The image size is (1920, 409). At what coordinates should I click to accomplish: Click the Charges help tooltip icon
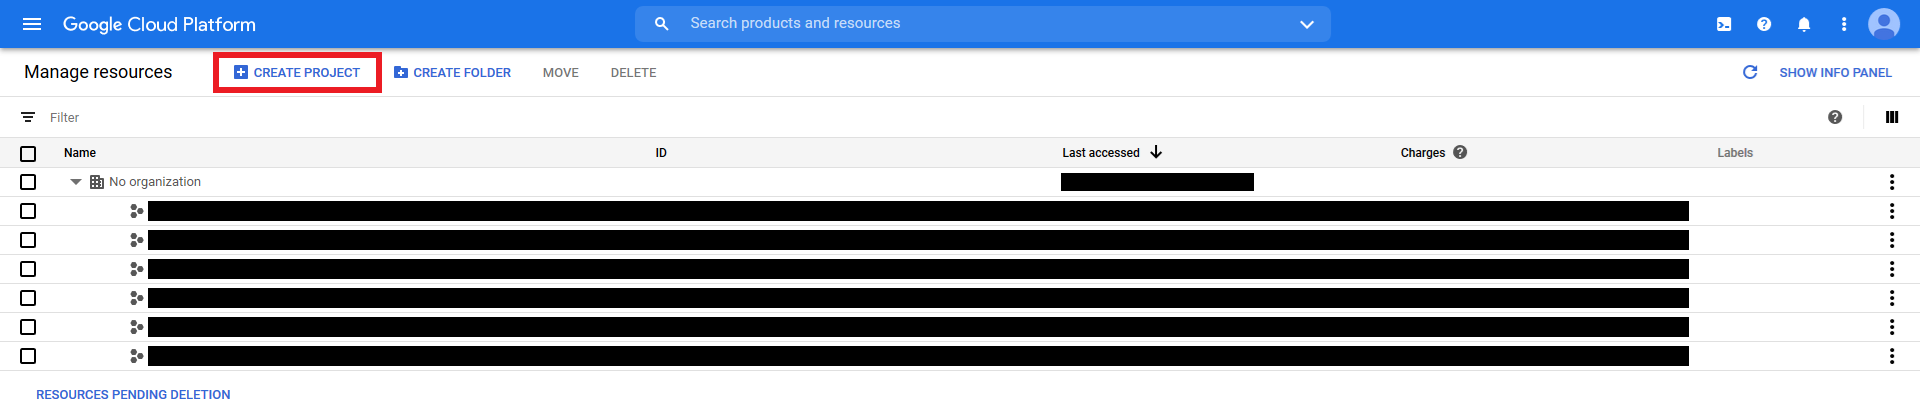point(1460,153)
